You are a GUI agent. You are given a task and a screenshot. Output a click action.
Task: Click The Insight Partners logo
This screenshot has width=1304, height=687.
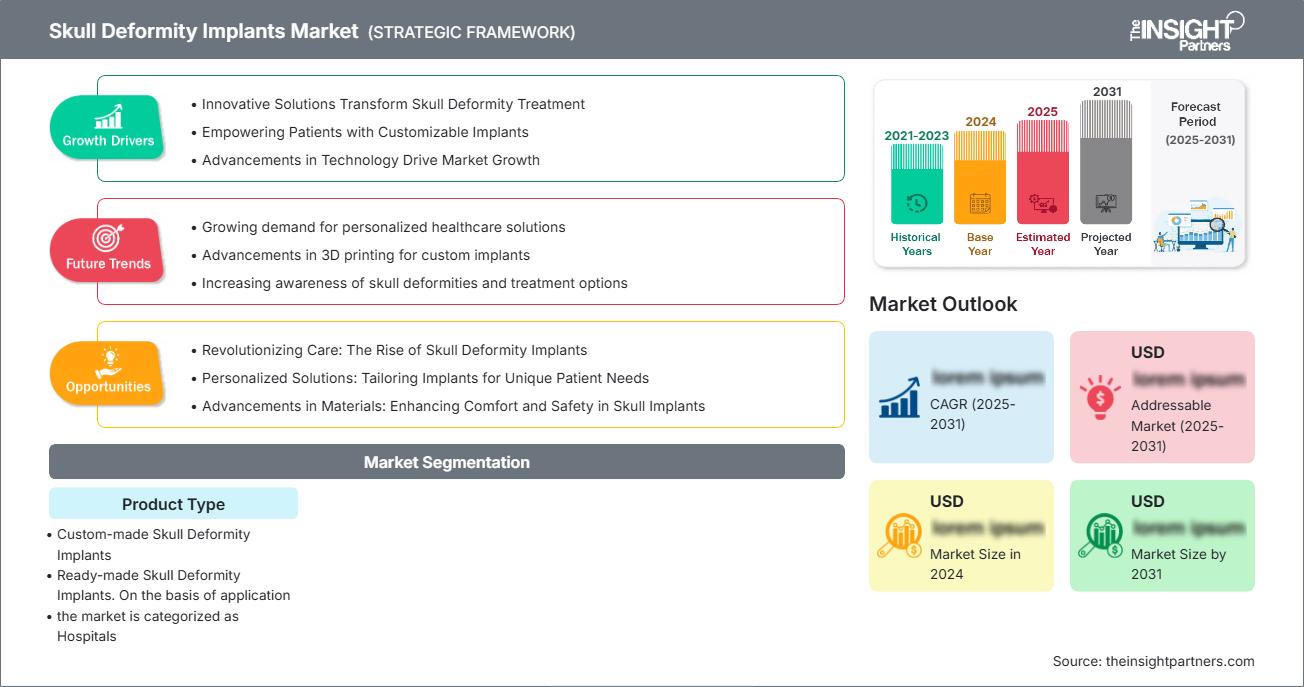point(1186,30)
